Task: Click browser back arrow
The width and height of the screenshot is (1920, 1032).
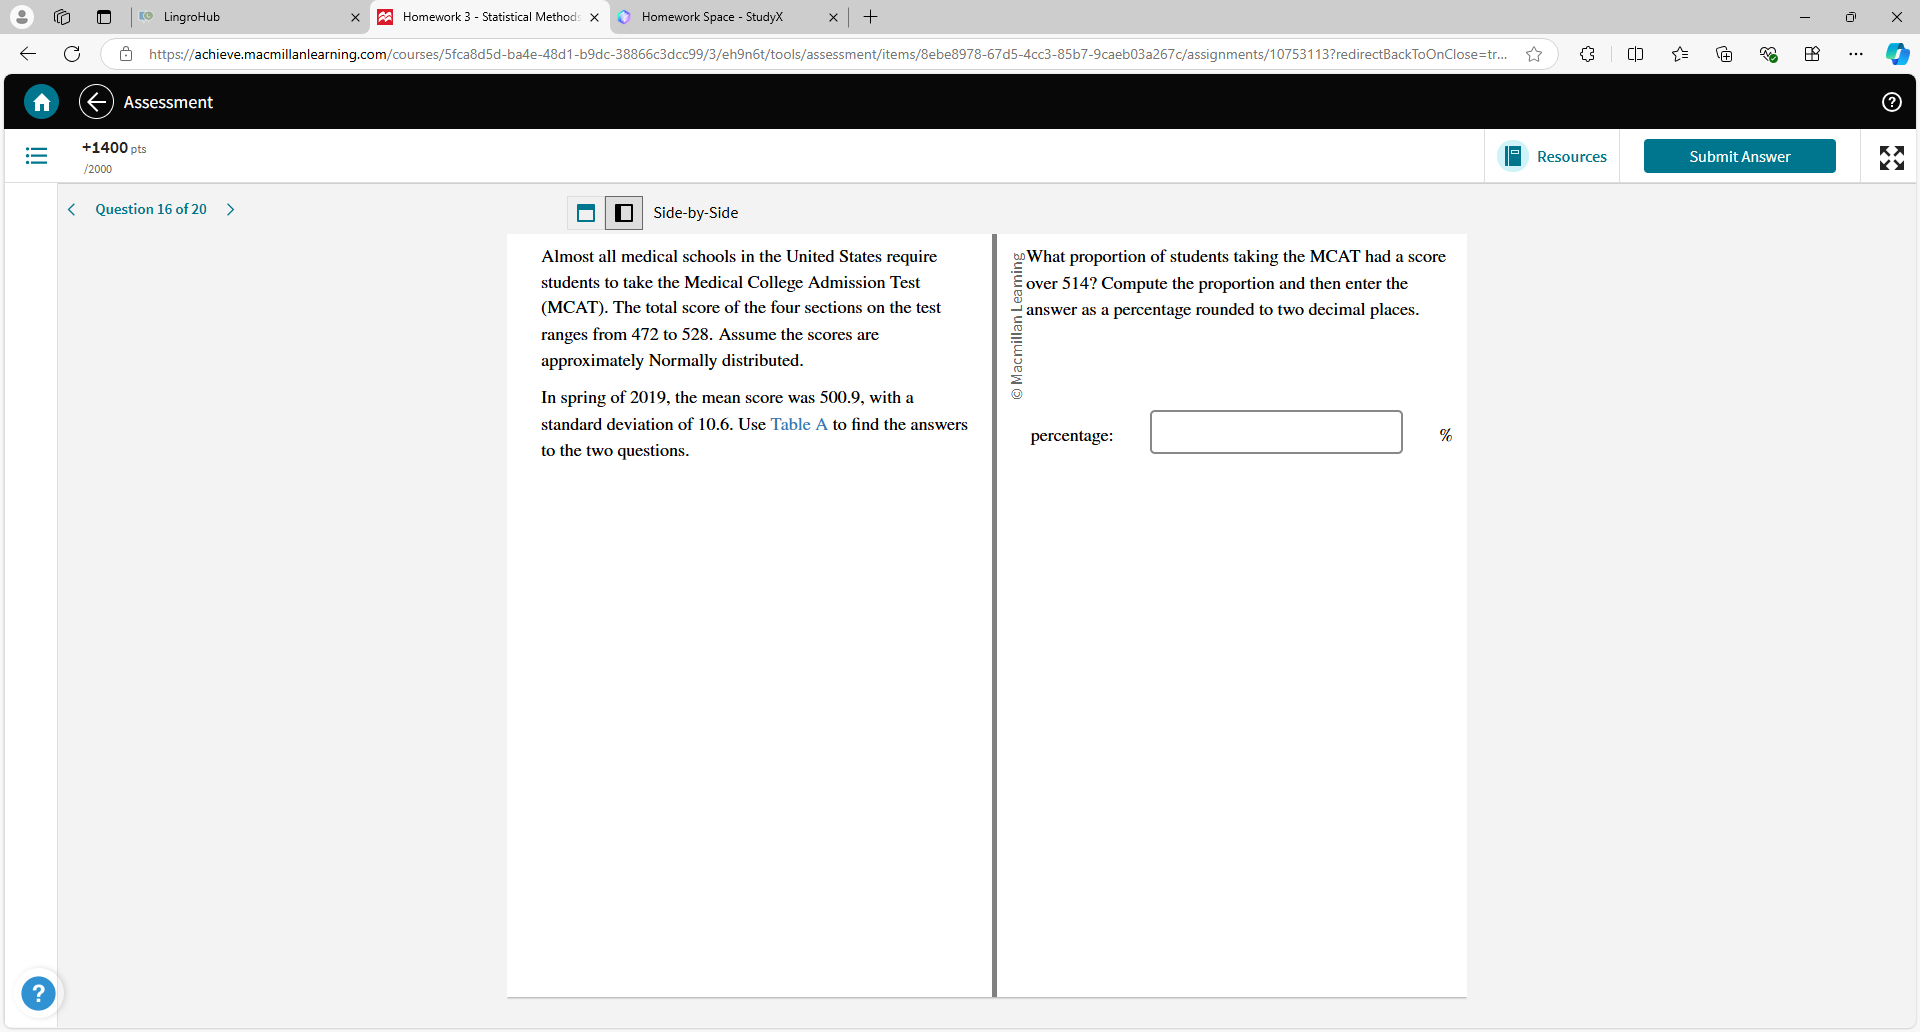Action: [x=28, y=54]
